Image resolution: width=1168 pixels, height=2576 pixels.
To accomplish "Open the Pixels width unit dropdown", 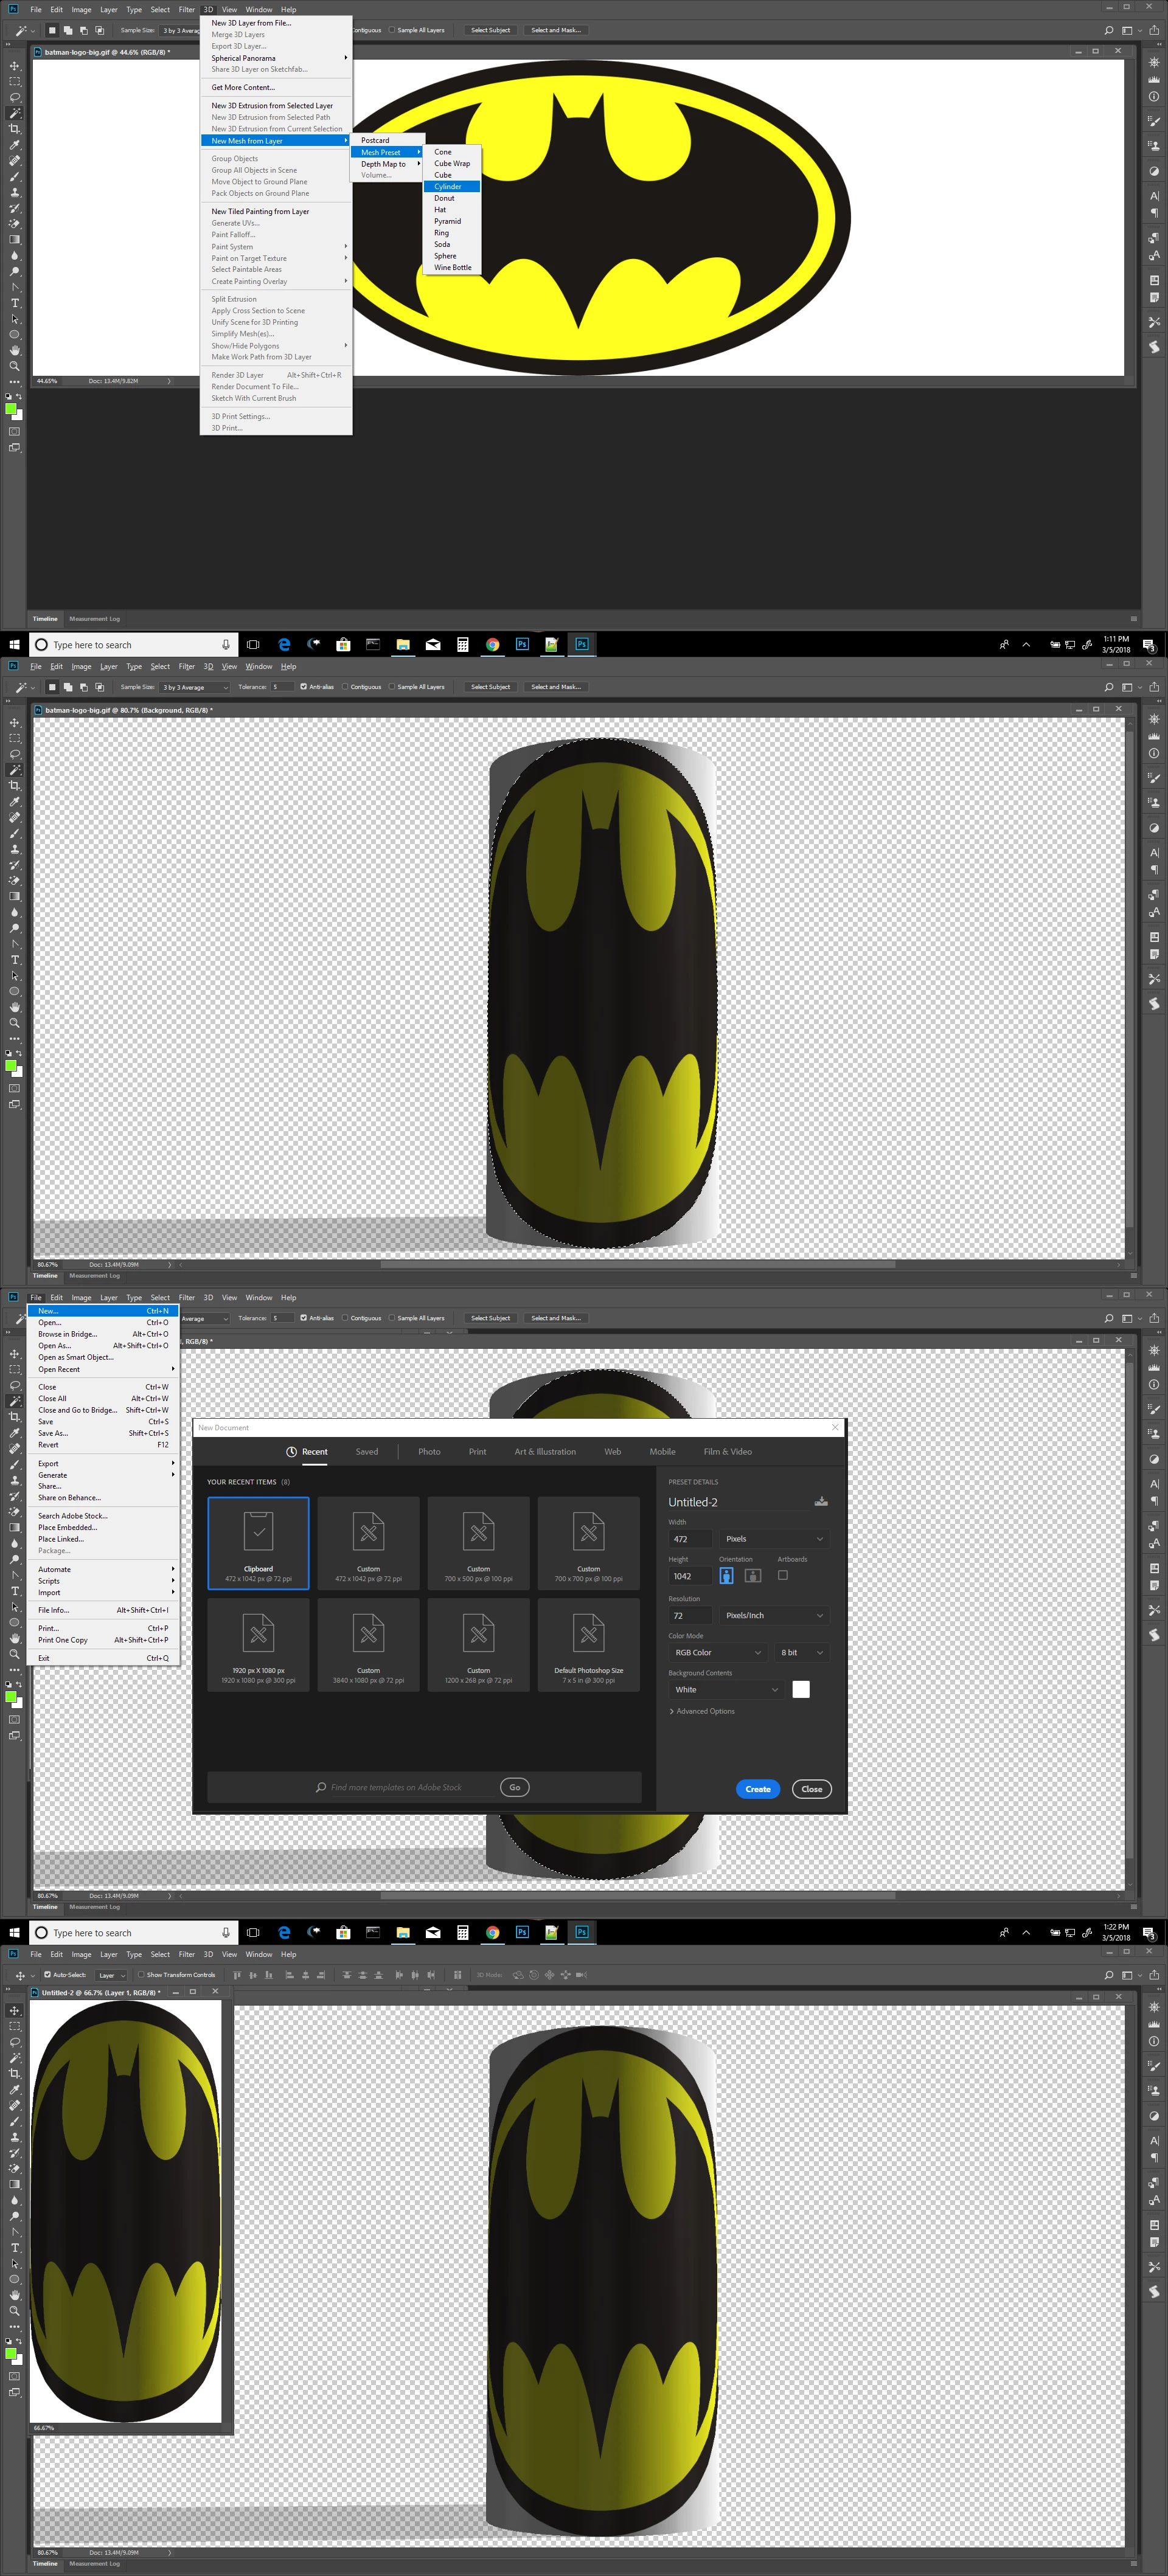I will (774, 1539).
